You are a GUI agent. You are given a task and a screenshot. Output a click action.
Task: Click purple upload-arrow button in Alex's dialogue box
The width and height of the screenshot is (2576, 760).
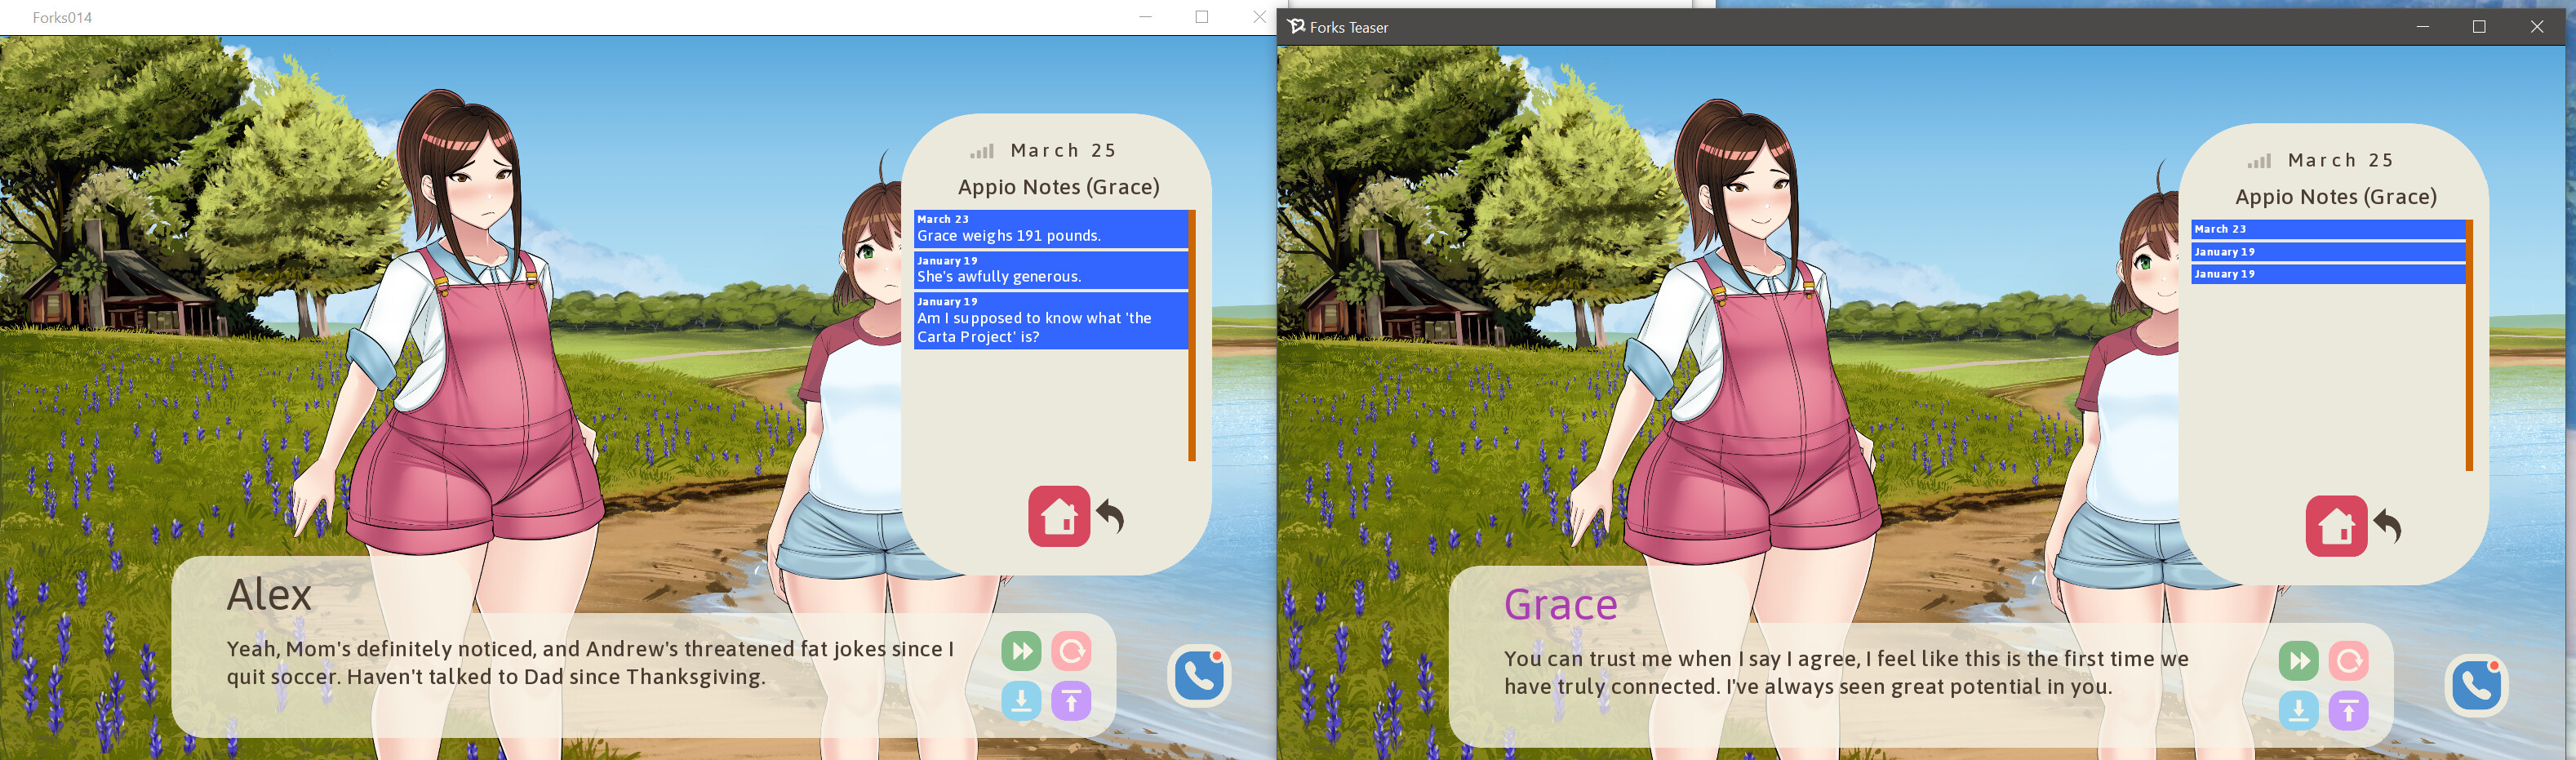click(x=1070, y=701)
